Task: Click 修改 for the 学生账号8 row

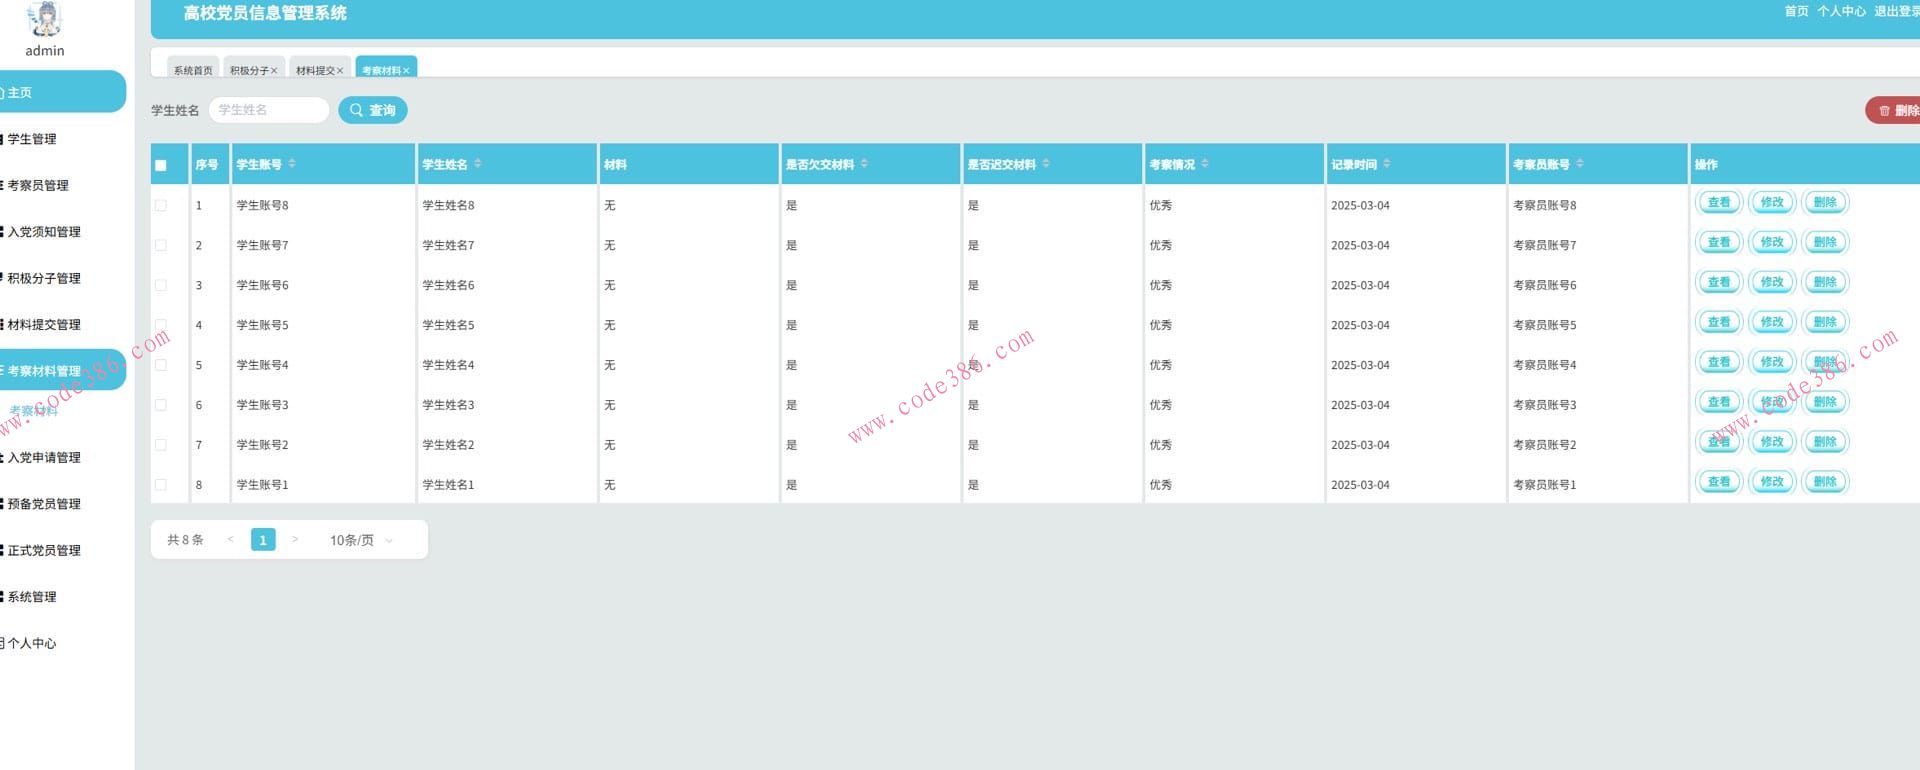Action: coord(1772,202)
